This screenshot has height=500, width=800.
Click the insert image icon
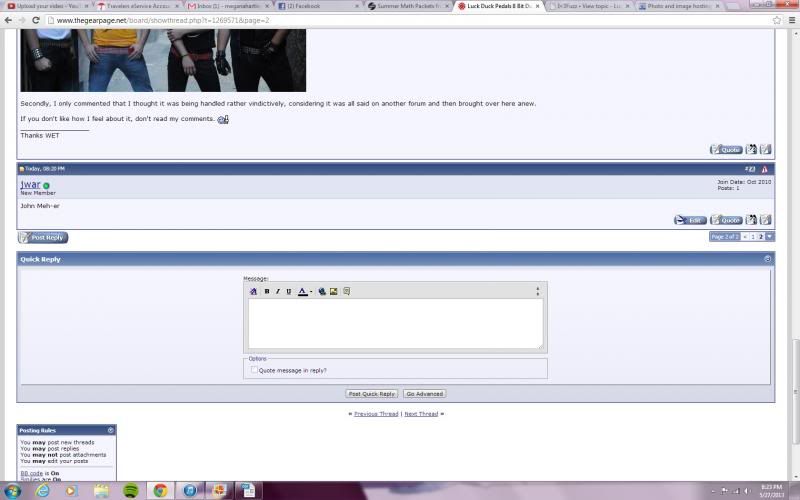(334, 291)
